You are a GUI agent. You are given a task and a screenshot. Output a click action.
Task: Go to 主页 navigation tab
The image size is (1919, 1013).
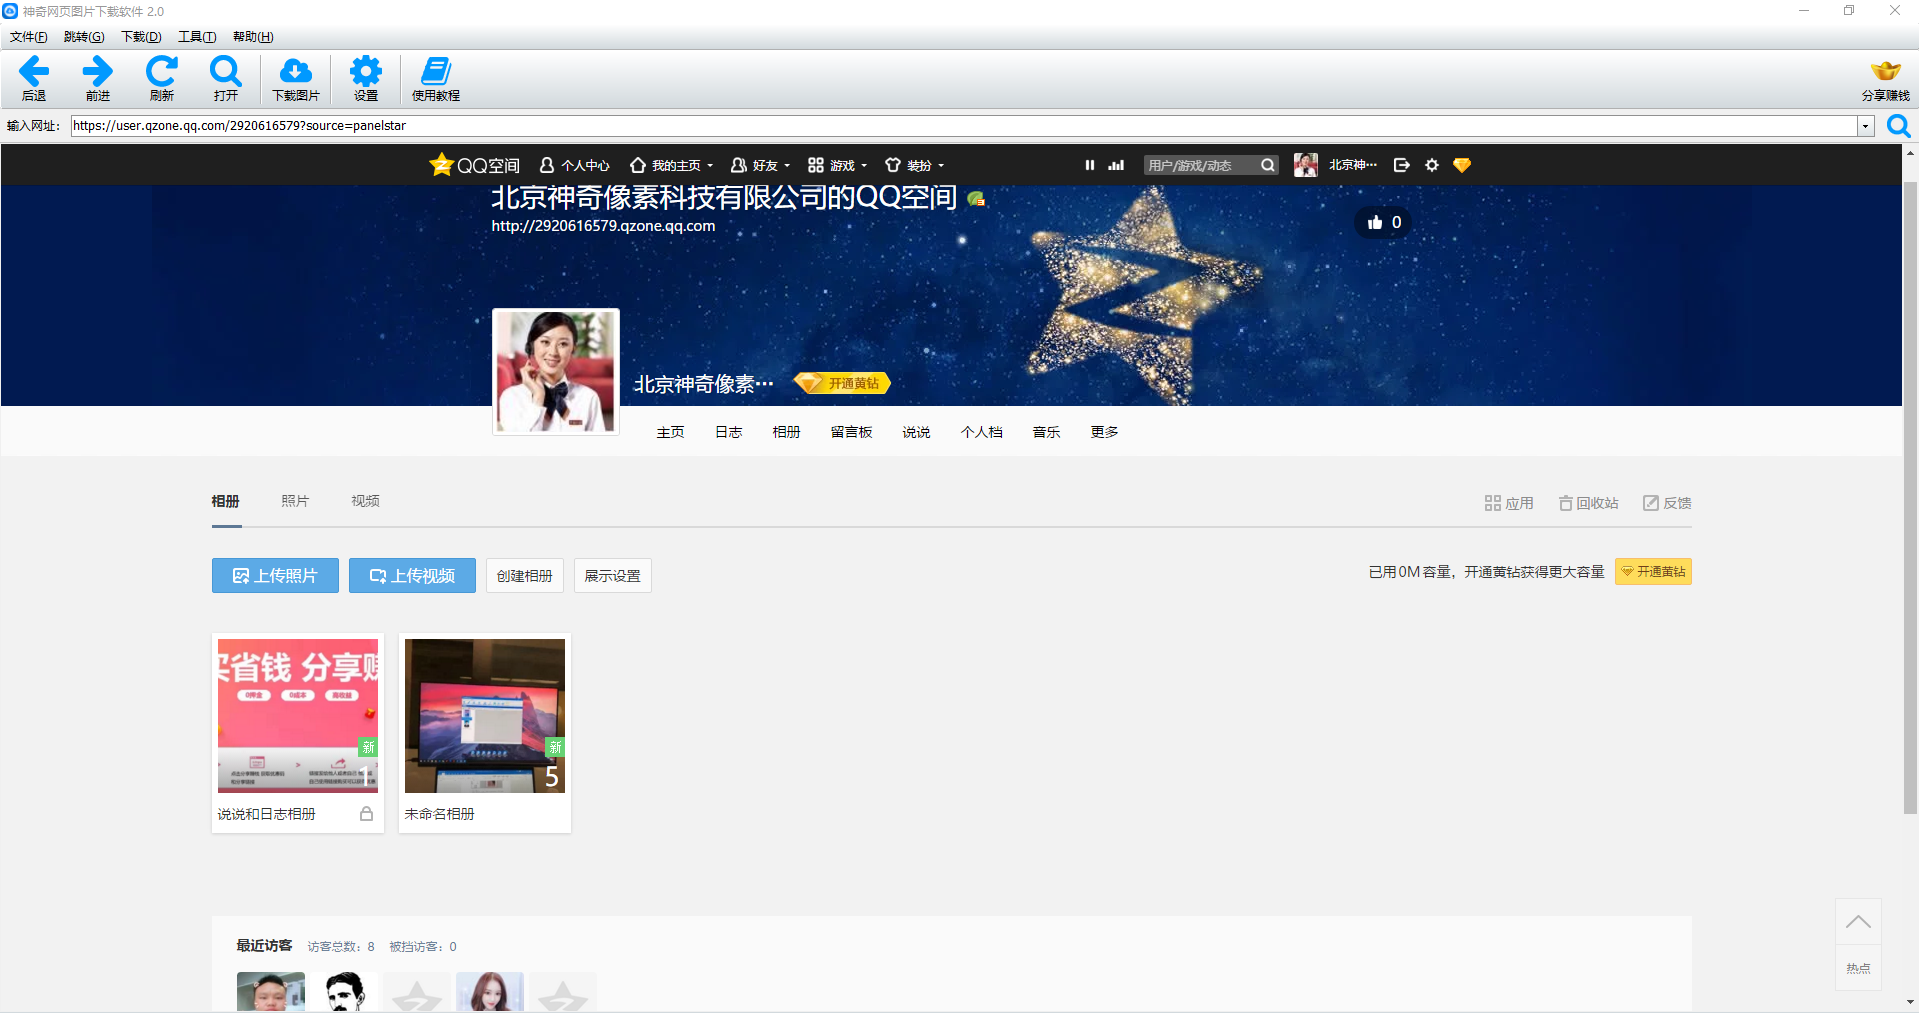pyautogui.click(x=670, y=432)
